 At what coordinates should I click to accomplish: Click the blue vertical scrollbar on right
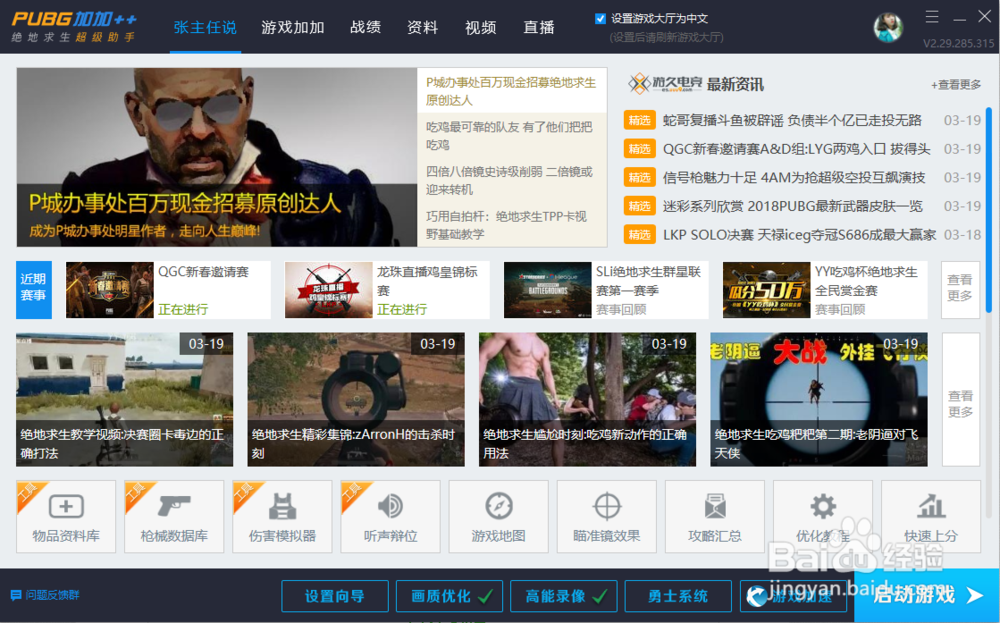click(989, 210)
